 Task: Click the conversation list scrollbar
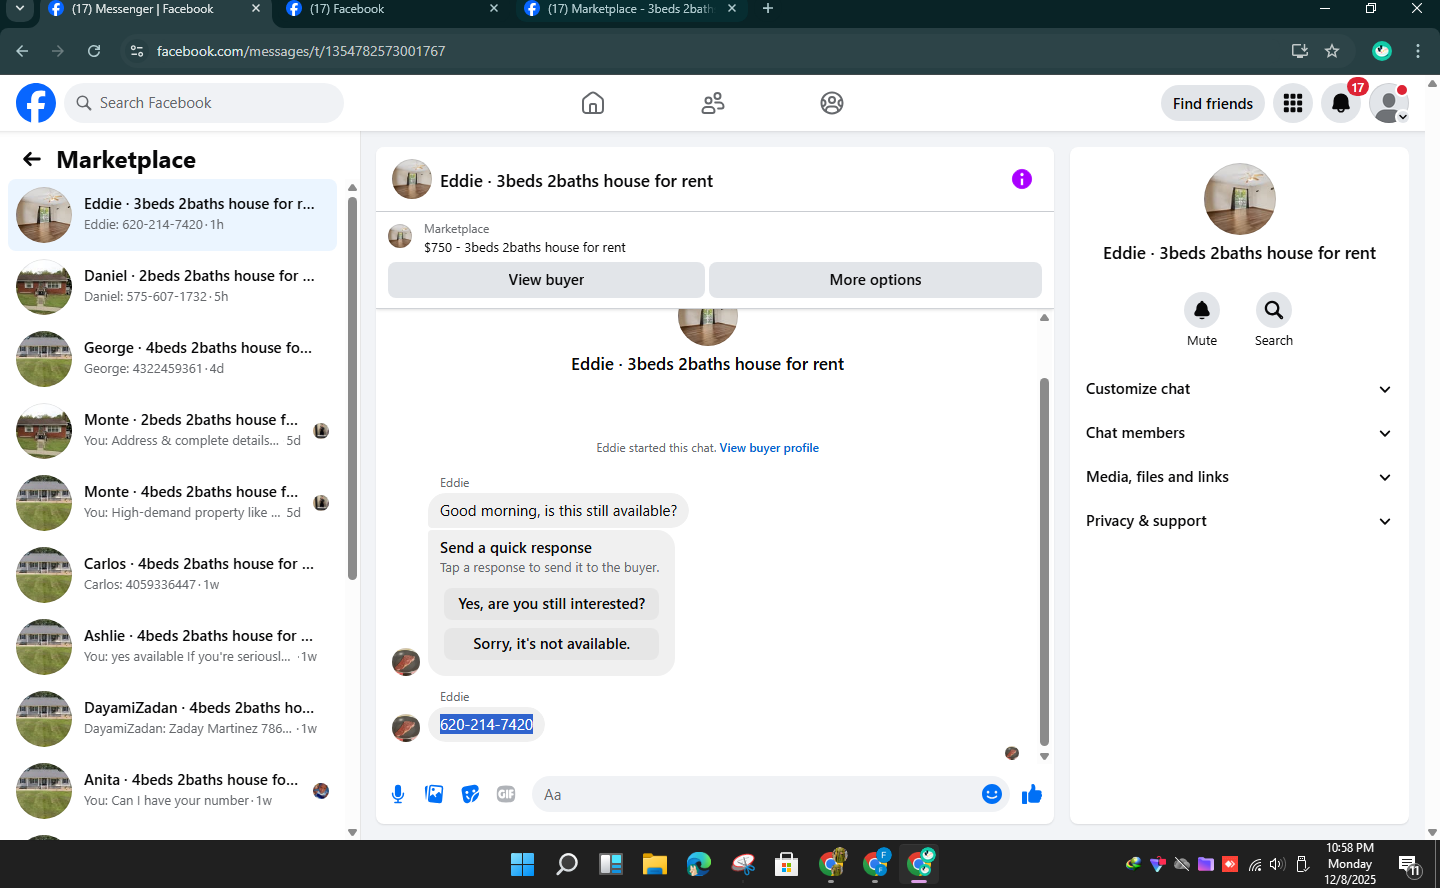tap(352, 388)
